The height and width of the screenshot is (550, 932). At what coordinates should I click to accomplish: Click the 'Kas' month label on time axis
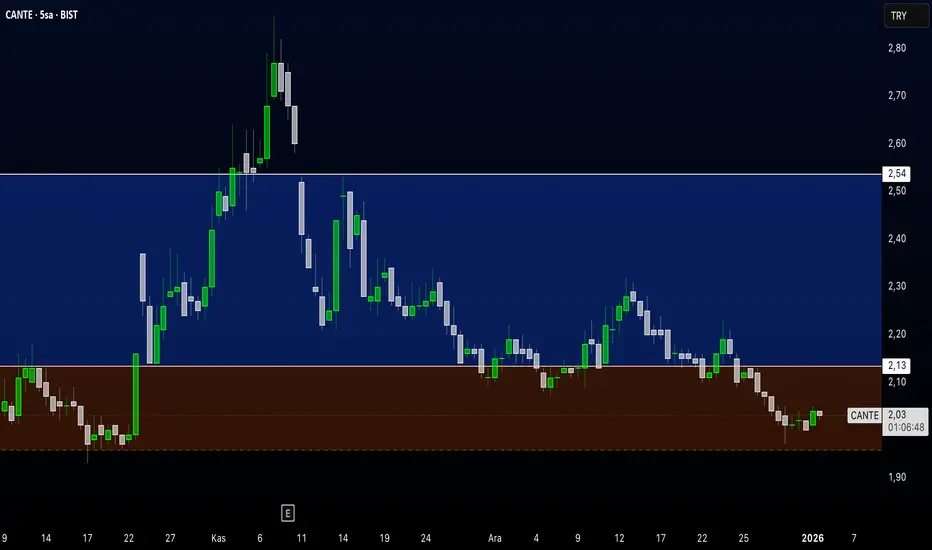tap(218, 538)
